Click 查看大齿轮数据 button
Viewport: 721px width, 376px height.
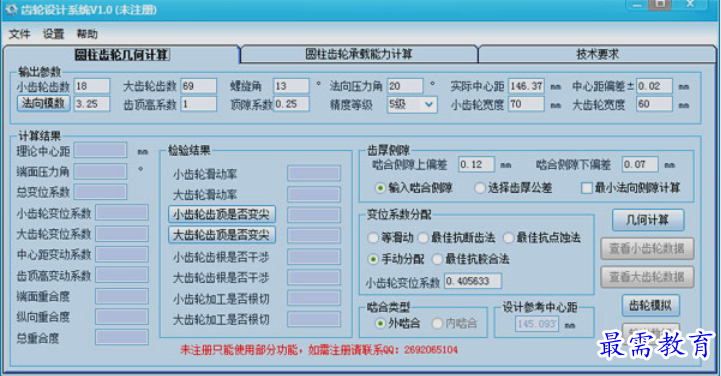click(x=647, y=277)
